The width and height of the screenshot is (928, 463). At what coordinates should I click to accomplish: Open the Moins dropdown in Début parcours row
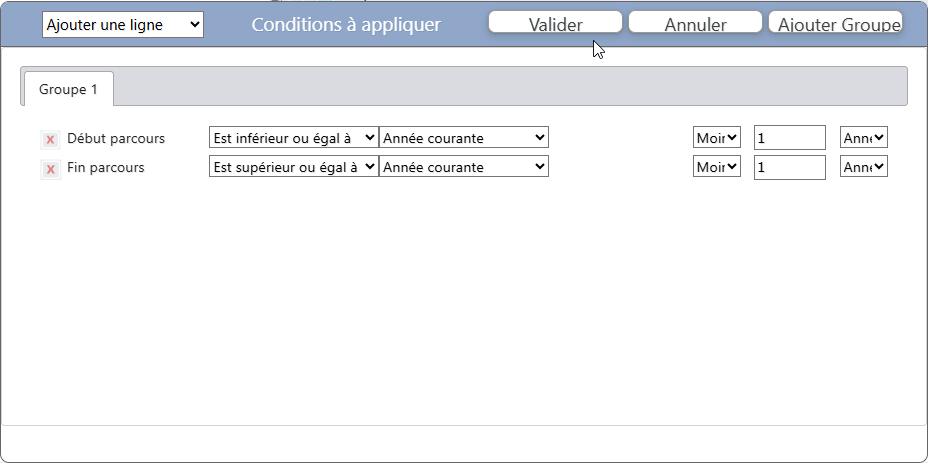[x=717, y=138]
